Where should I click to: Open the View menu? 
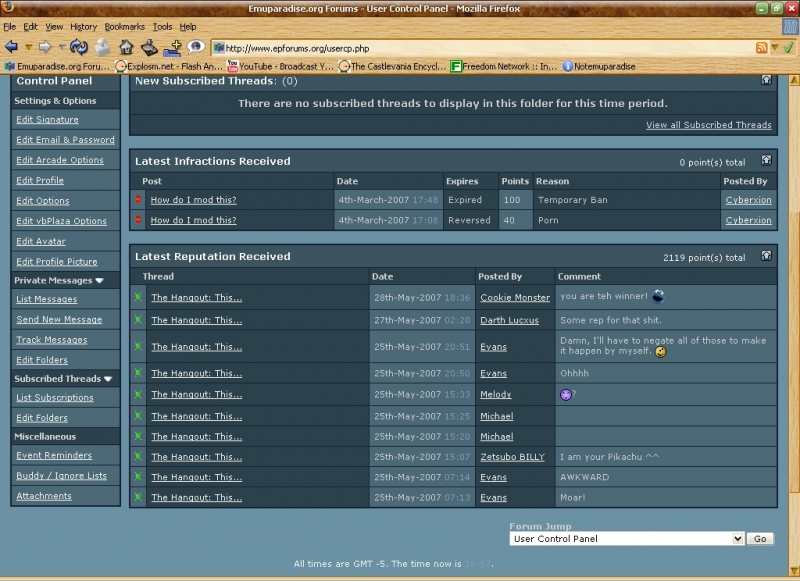(54, 27)
